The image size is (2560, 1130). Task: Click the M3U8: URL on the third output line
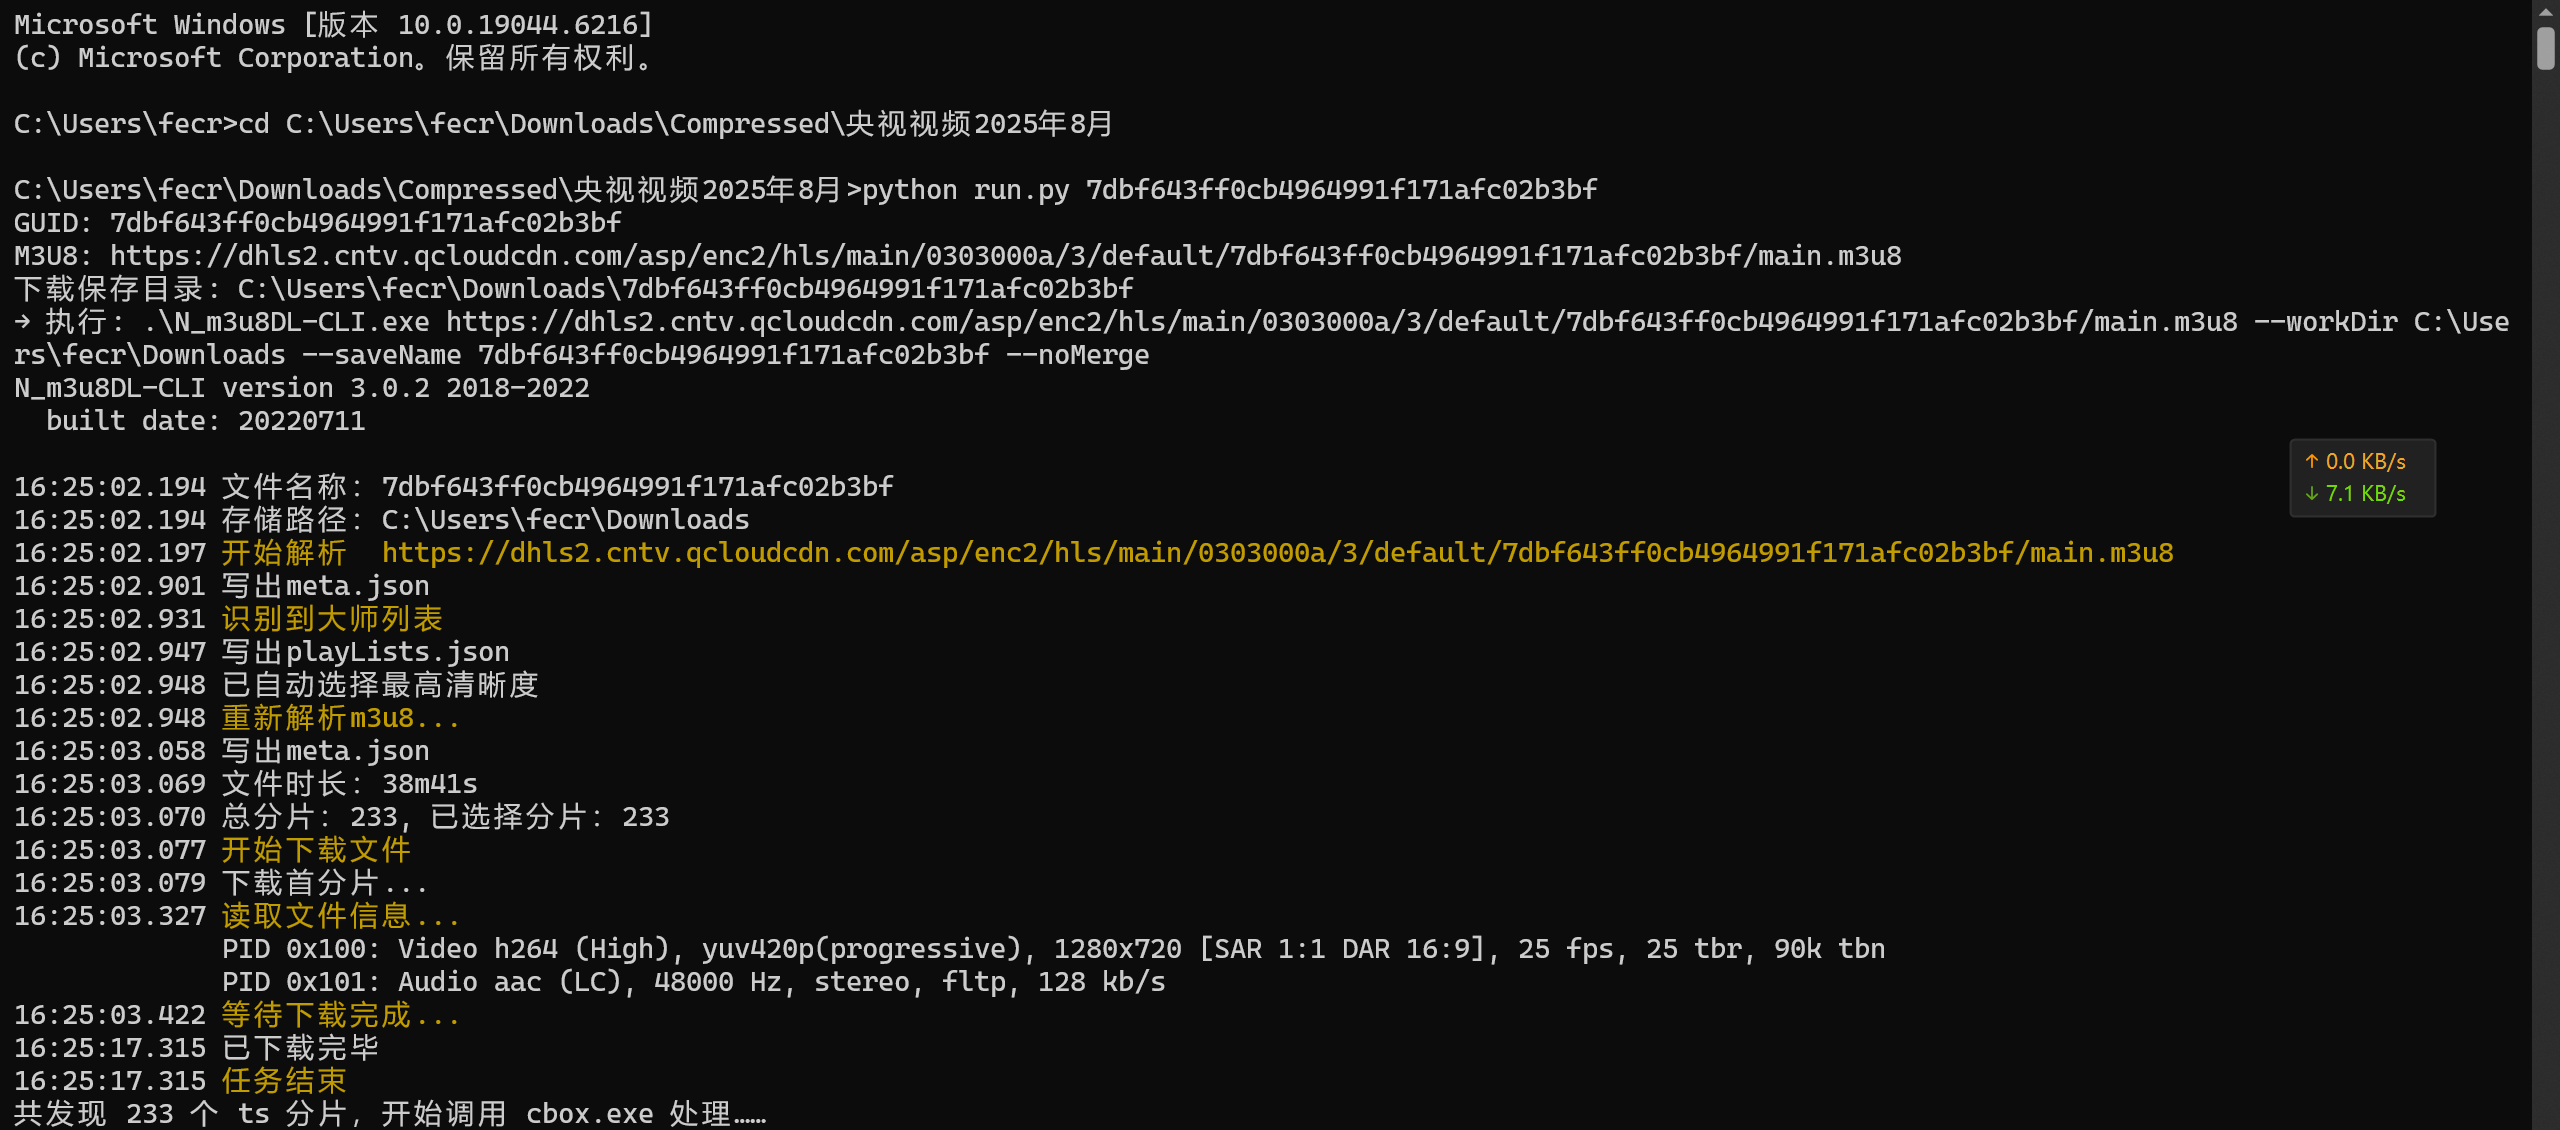pyautogui.click(x=1005, y=256)
